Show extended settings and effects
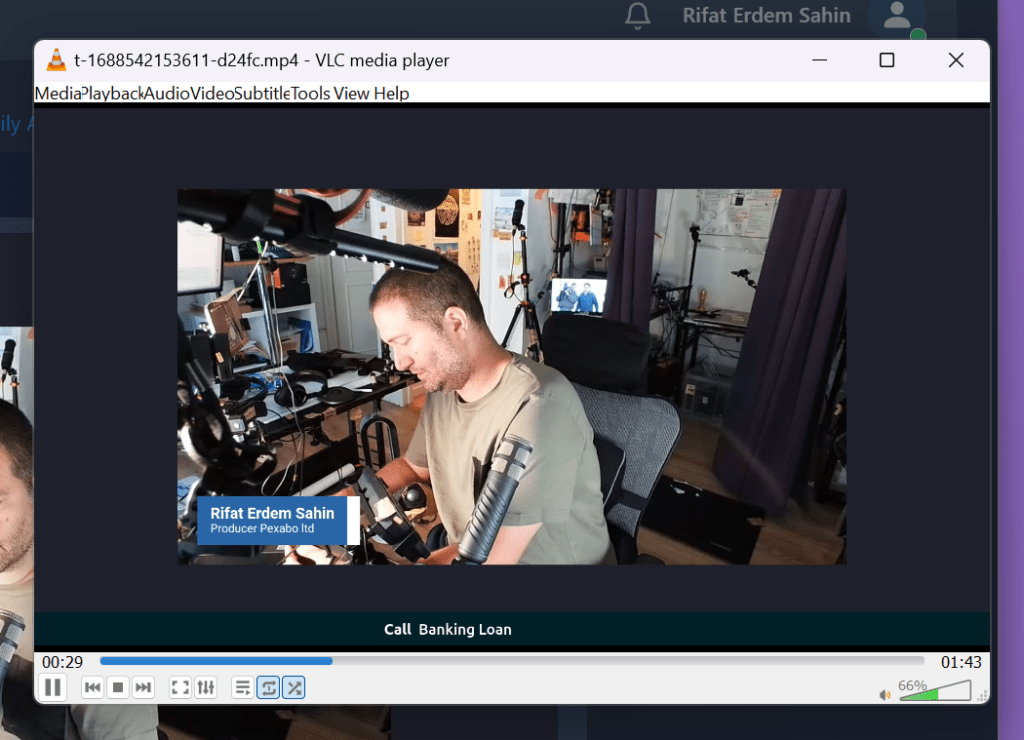The width and height of the screenshot is (1024, 740). [x=206, y=687]
